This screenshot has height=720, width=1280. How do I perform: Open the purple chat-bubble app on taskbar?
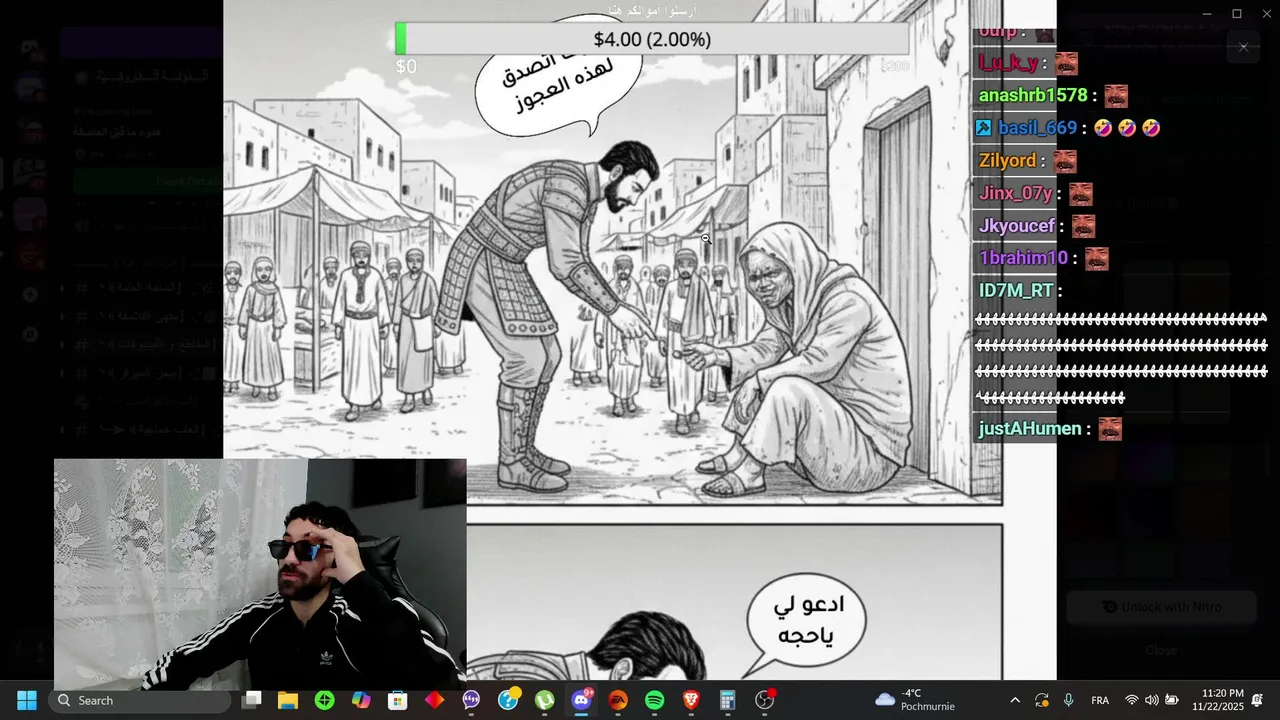pos(471,700)
